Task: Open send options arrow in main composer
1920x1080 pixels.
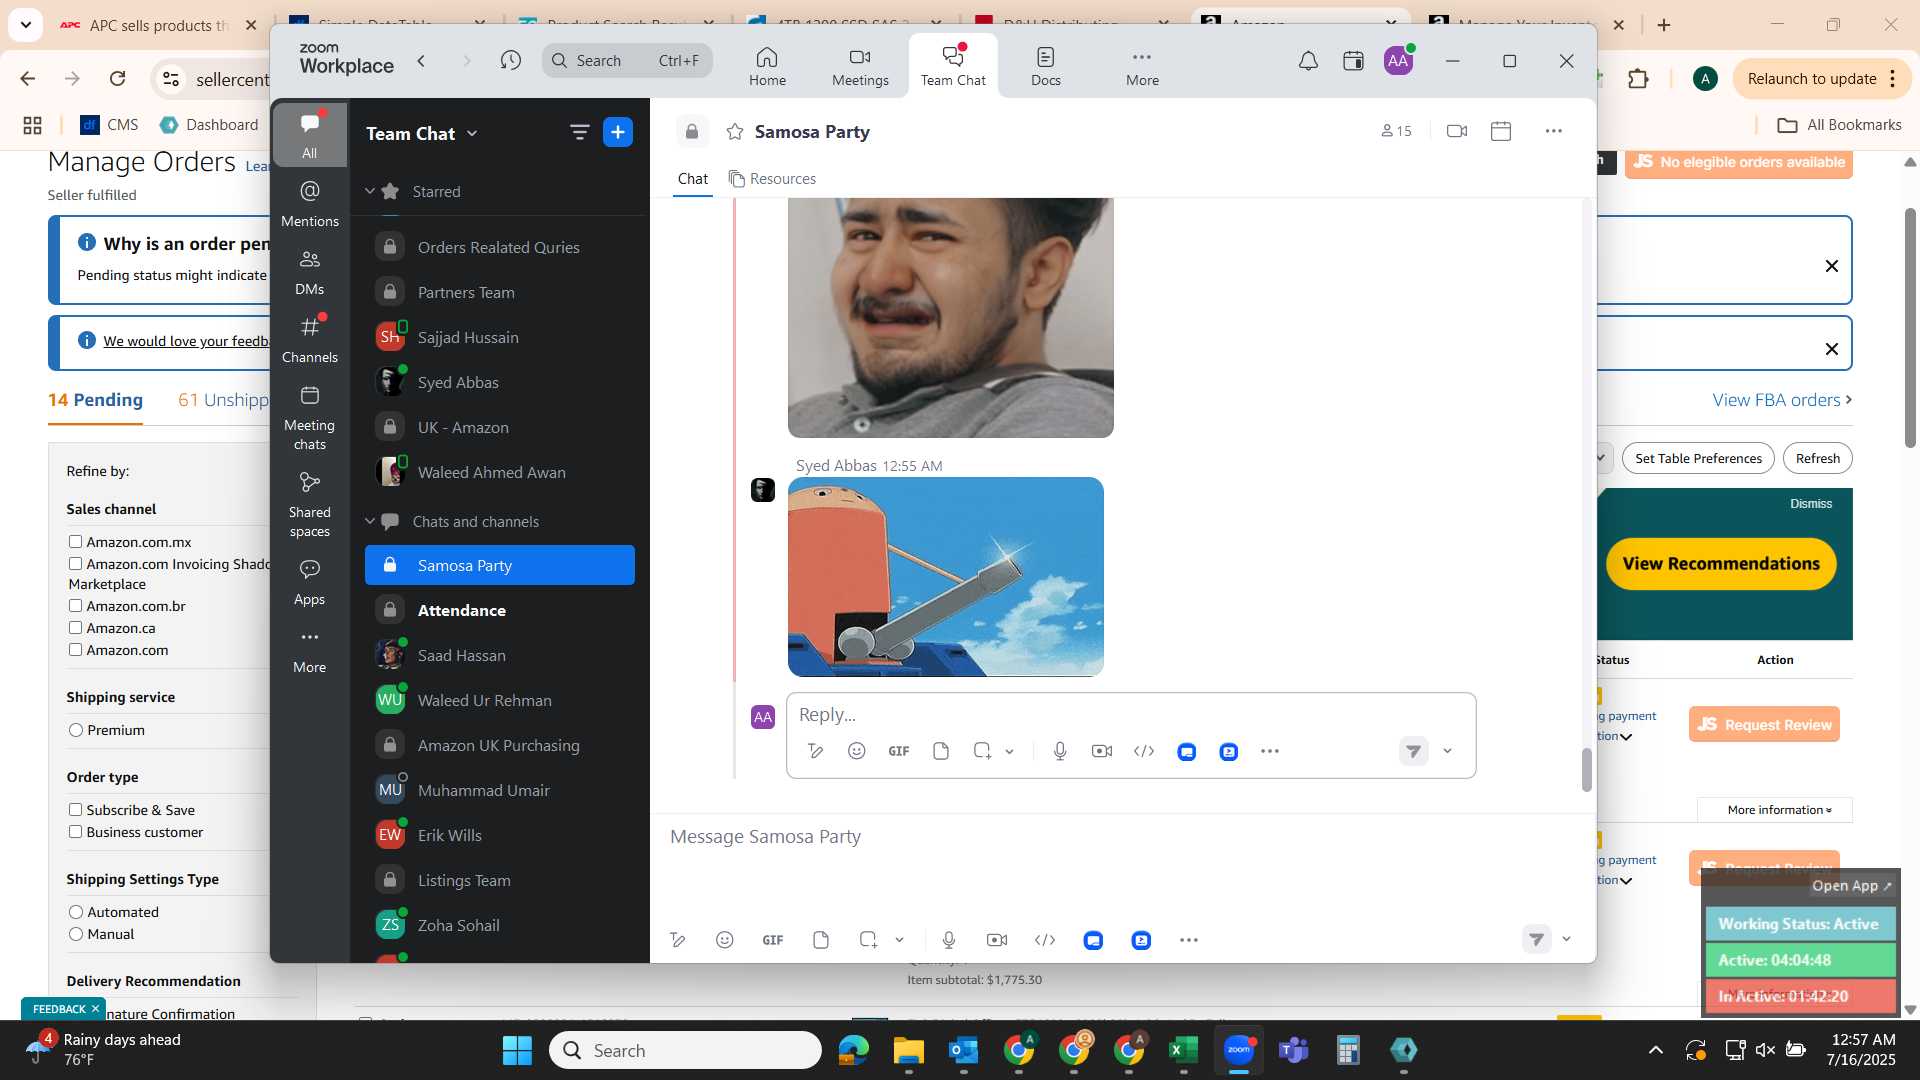Action: (x=1567, y=939)
